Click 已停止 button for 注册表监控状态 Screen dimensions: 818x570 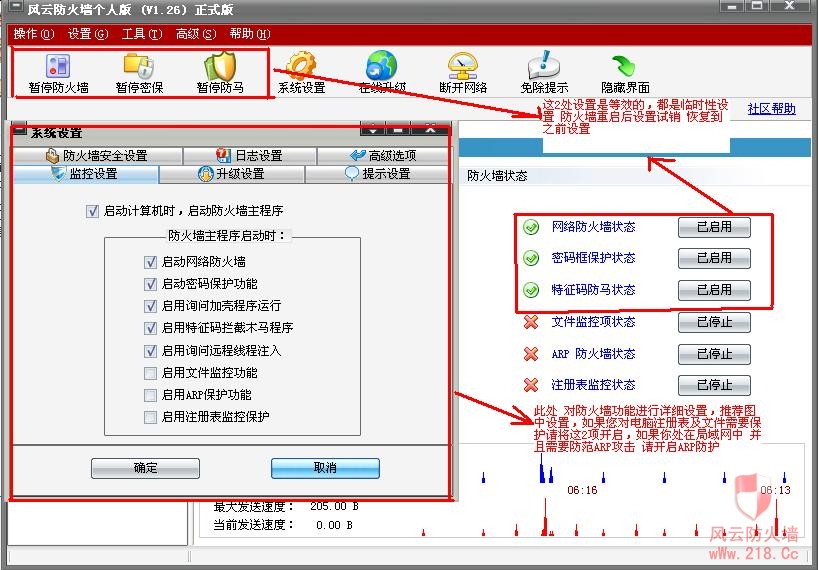(714, 385)
